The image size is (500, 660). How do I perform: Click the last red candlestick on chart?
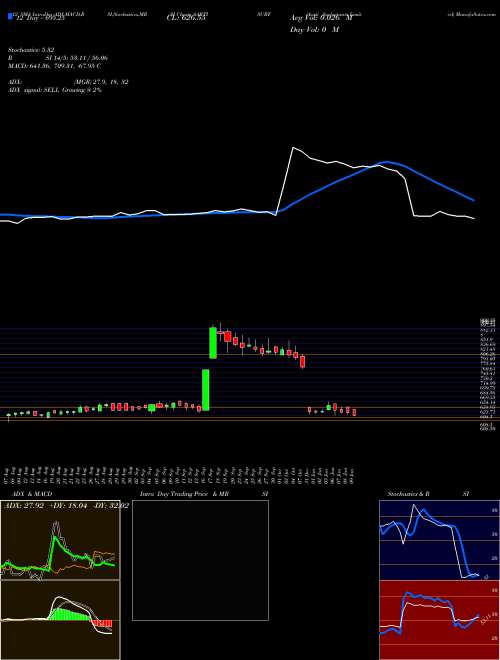(x=354, y=412)
